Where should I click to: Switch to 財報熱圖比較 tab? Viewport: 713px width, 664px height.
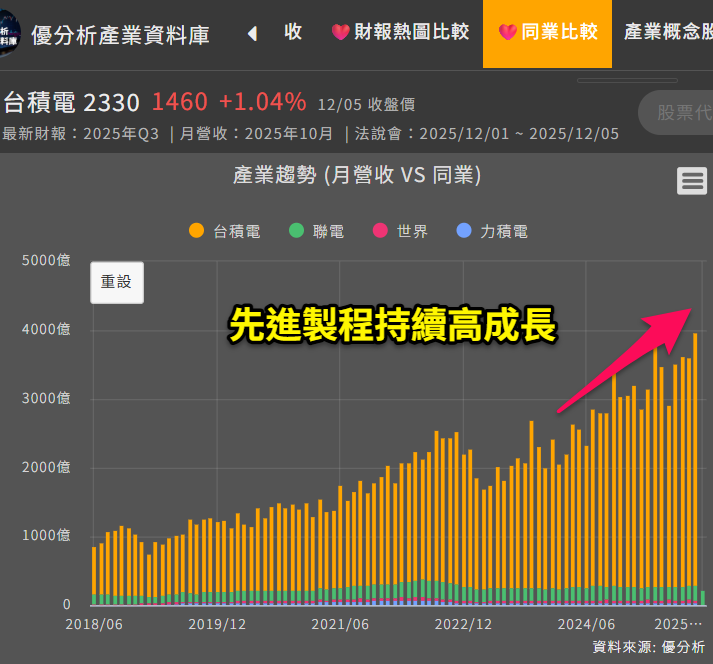pos(400,32)
